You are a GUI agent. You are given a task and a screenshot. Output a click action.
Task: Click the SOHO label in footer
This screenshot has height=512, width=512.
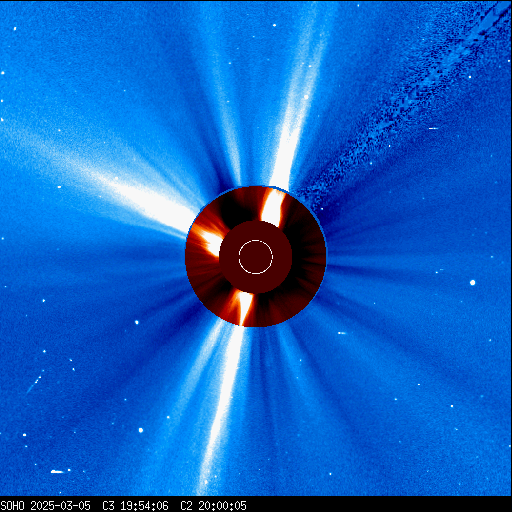coord(13,506)
